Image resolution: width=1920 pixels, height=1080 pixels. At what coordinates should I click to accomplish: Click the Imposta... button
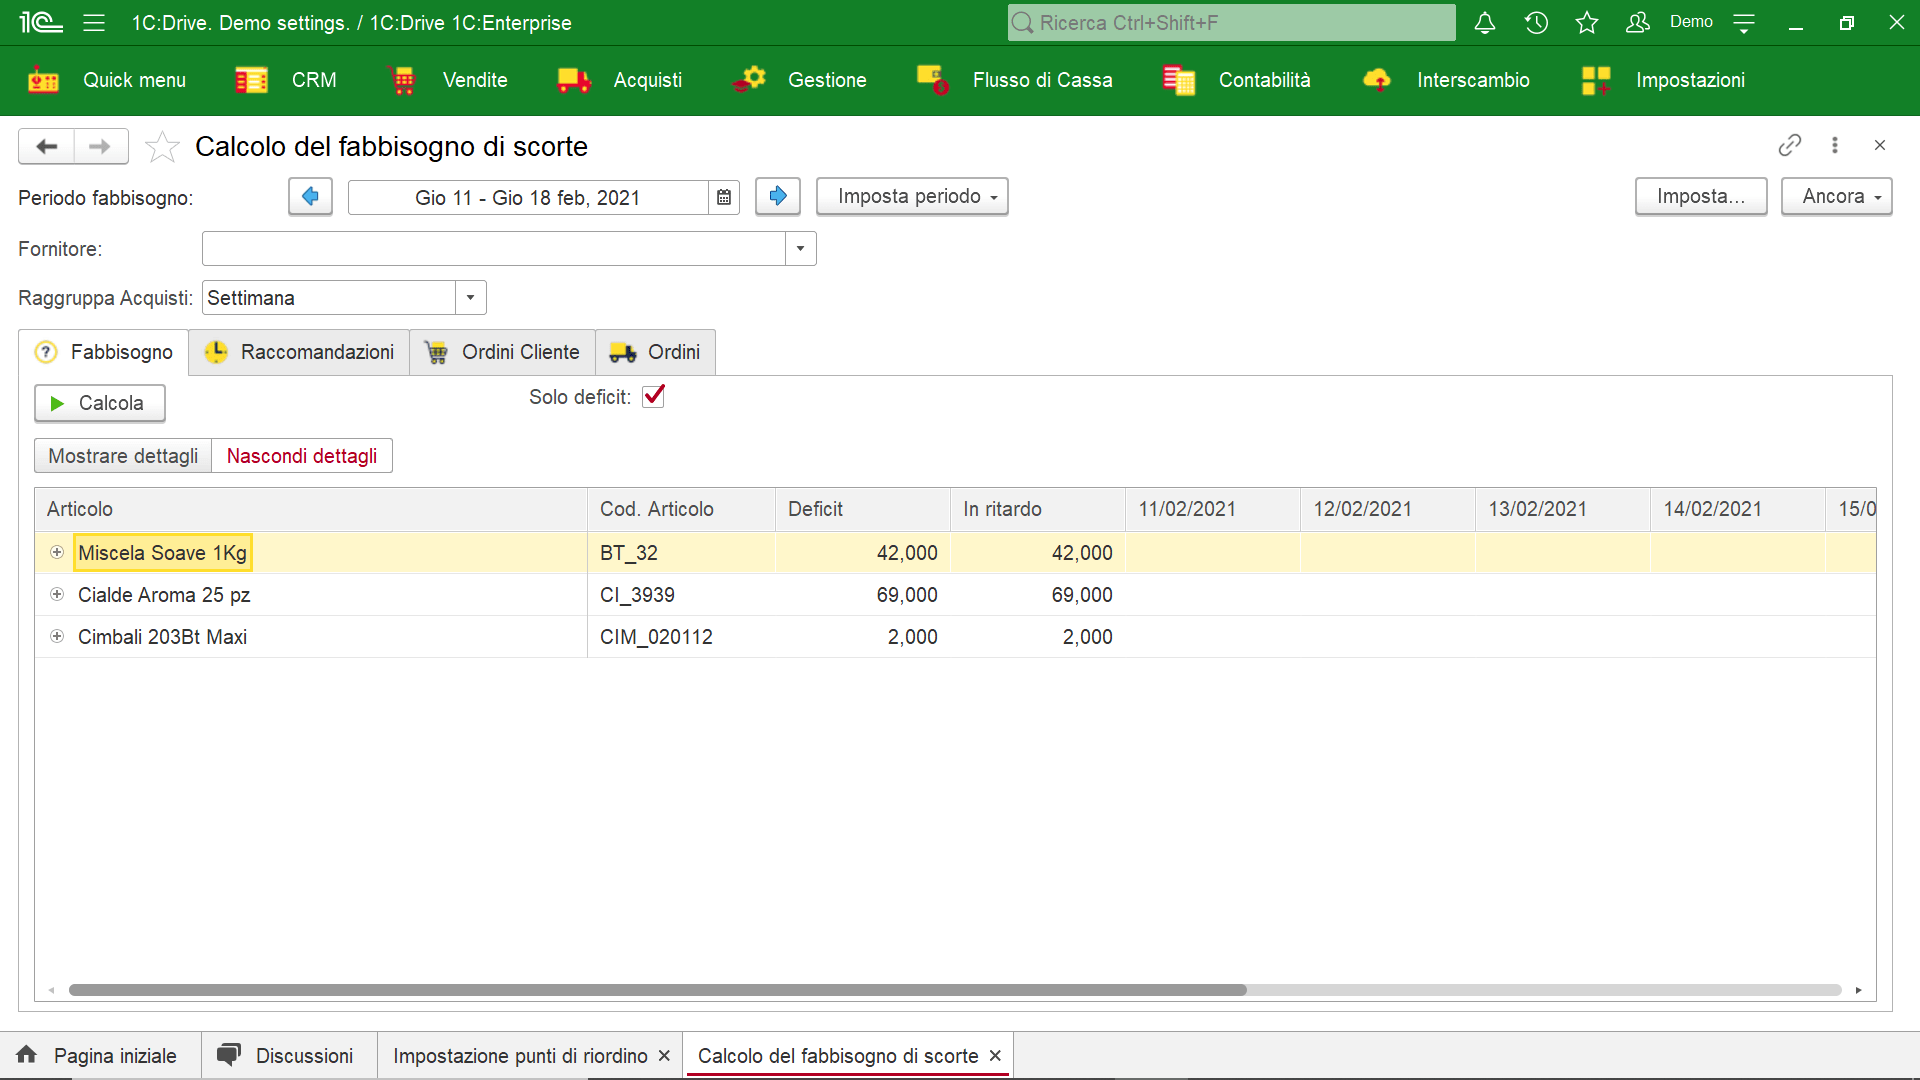point(1701,196)
